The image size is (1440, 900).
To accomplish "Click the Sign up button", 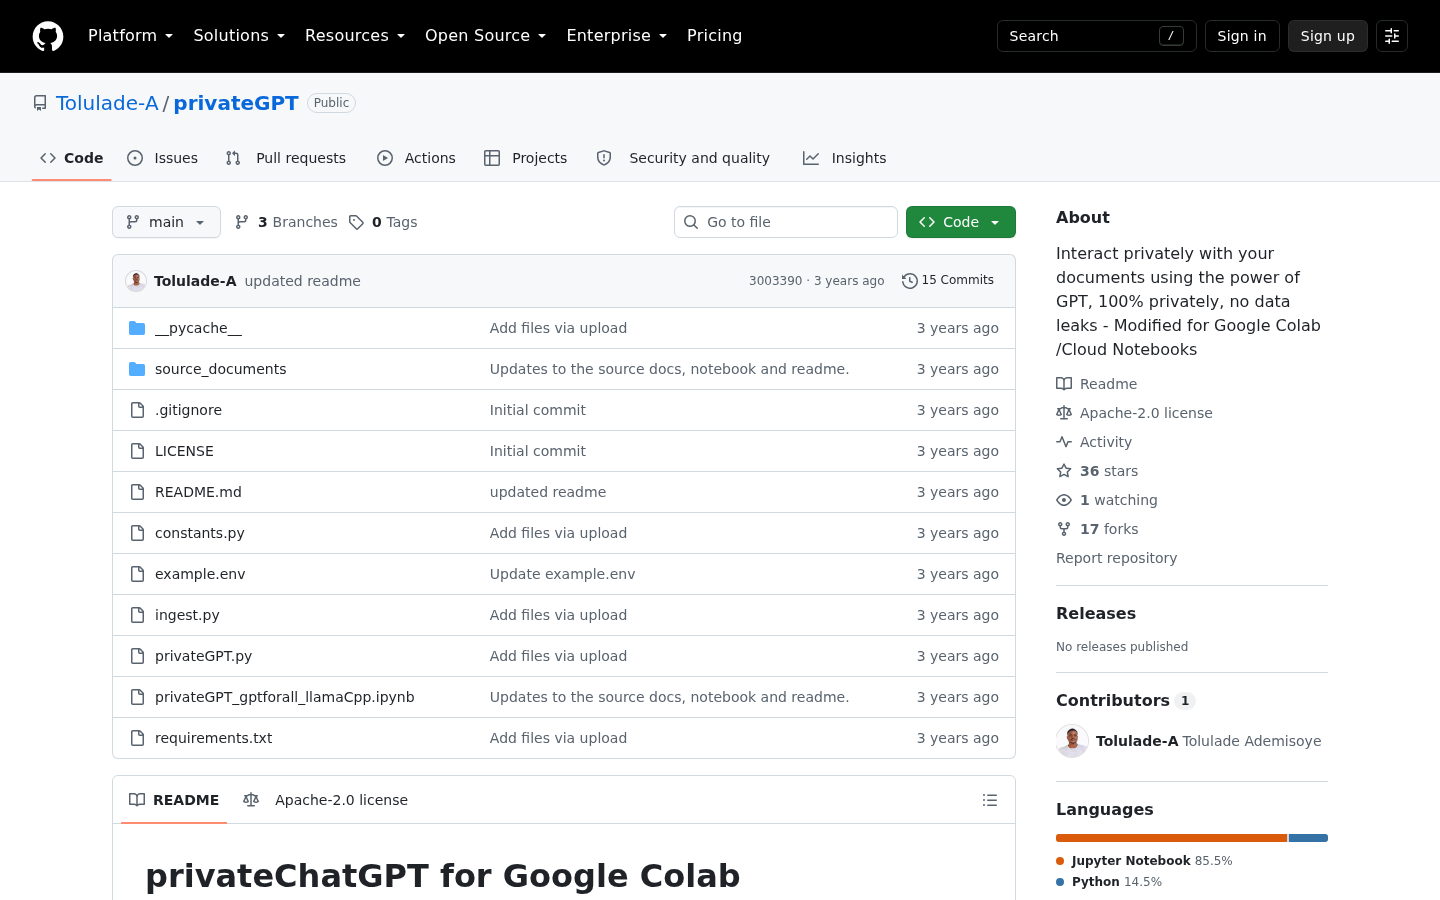I will coord(1328,36).
